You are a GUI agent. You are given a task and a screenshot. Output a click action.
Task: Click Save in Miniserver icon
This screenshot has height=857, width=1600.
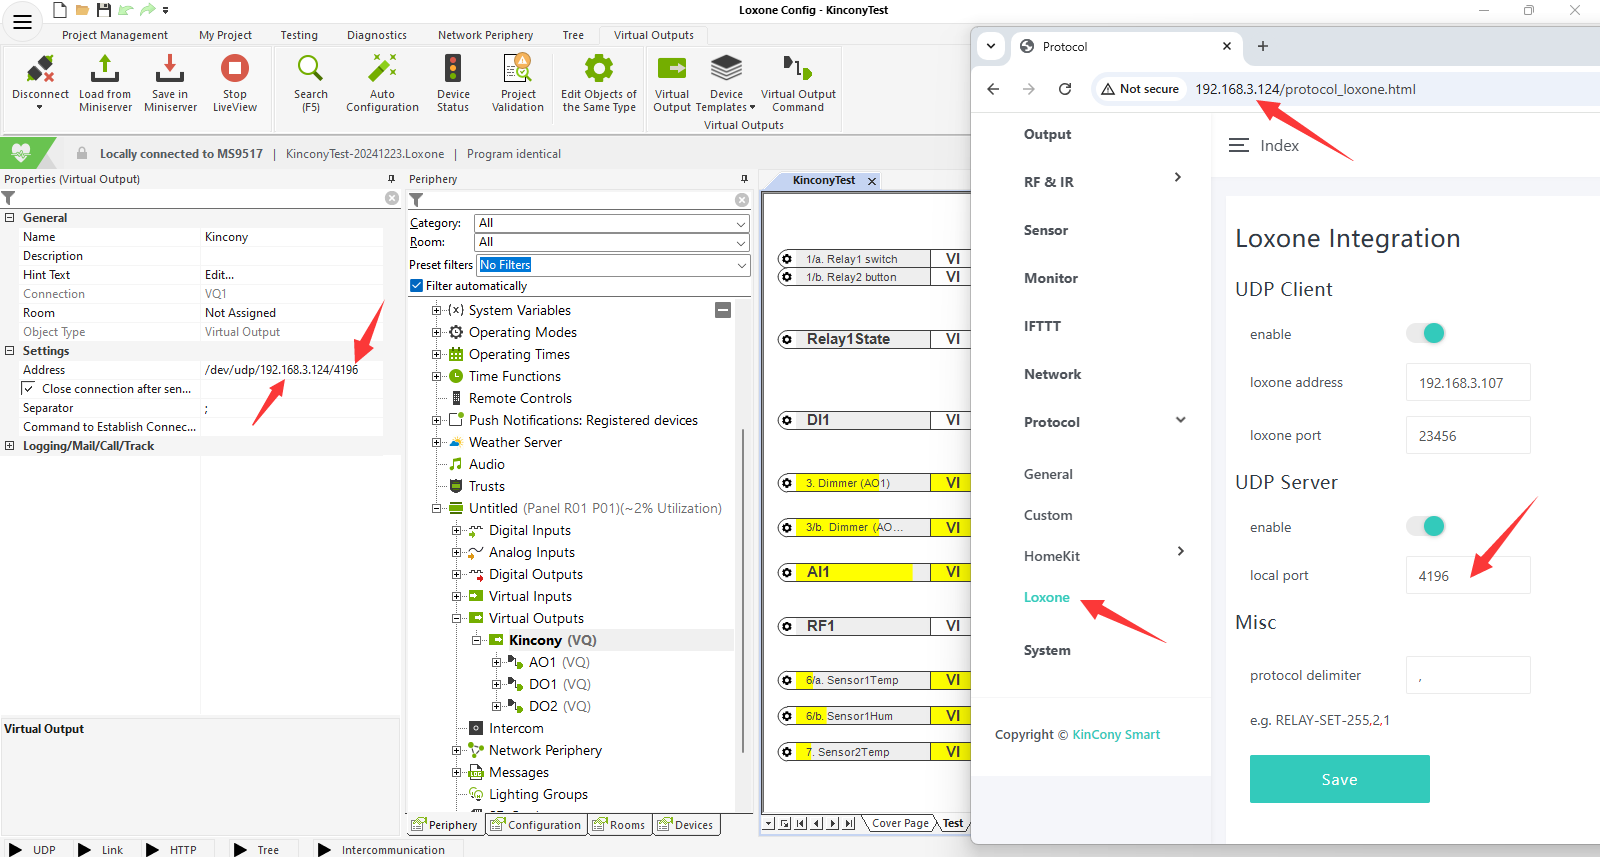pyautogui.click(x=170, y=70)
